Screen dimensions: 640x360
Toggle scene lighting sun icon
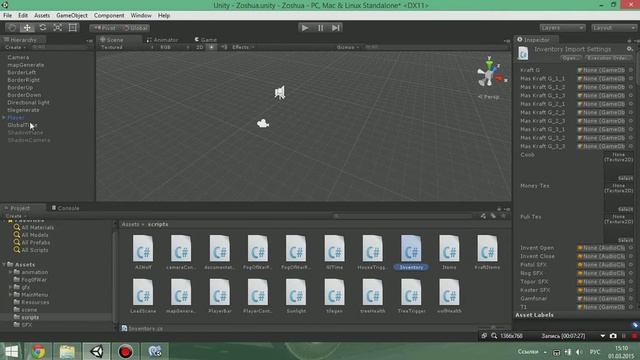point(211,47)
